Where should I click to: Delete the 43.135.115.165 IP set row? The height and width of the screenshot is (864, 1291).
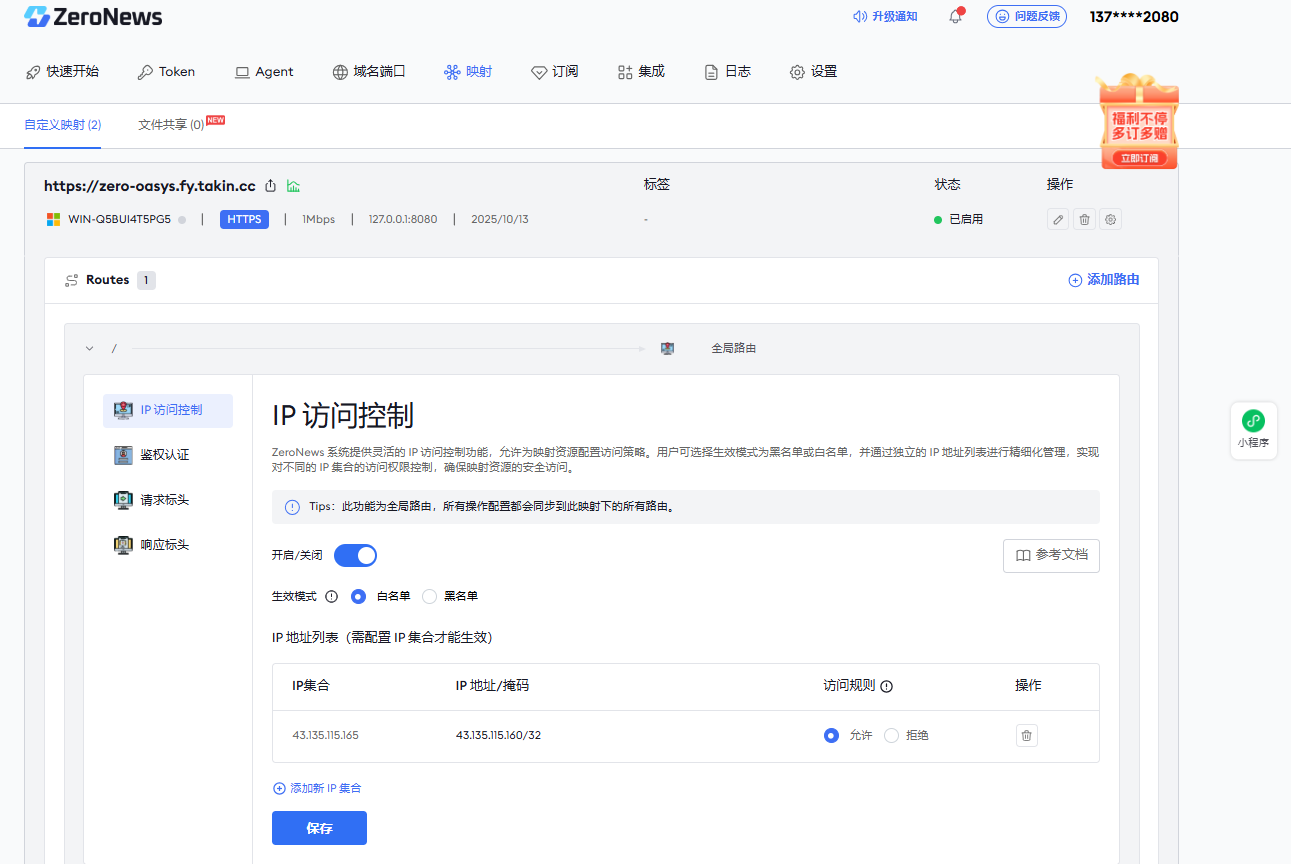(x=1026, y=736)
